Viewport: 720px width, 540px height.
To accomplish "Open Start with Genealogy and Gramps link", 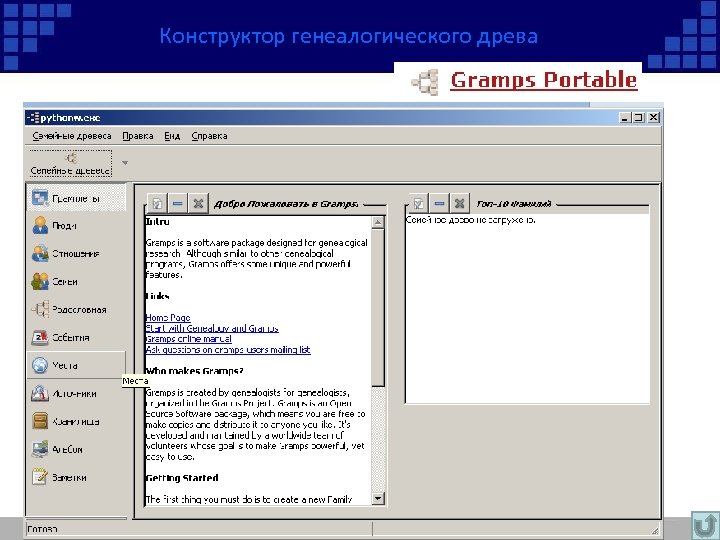I will (212, 328).
